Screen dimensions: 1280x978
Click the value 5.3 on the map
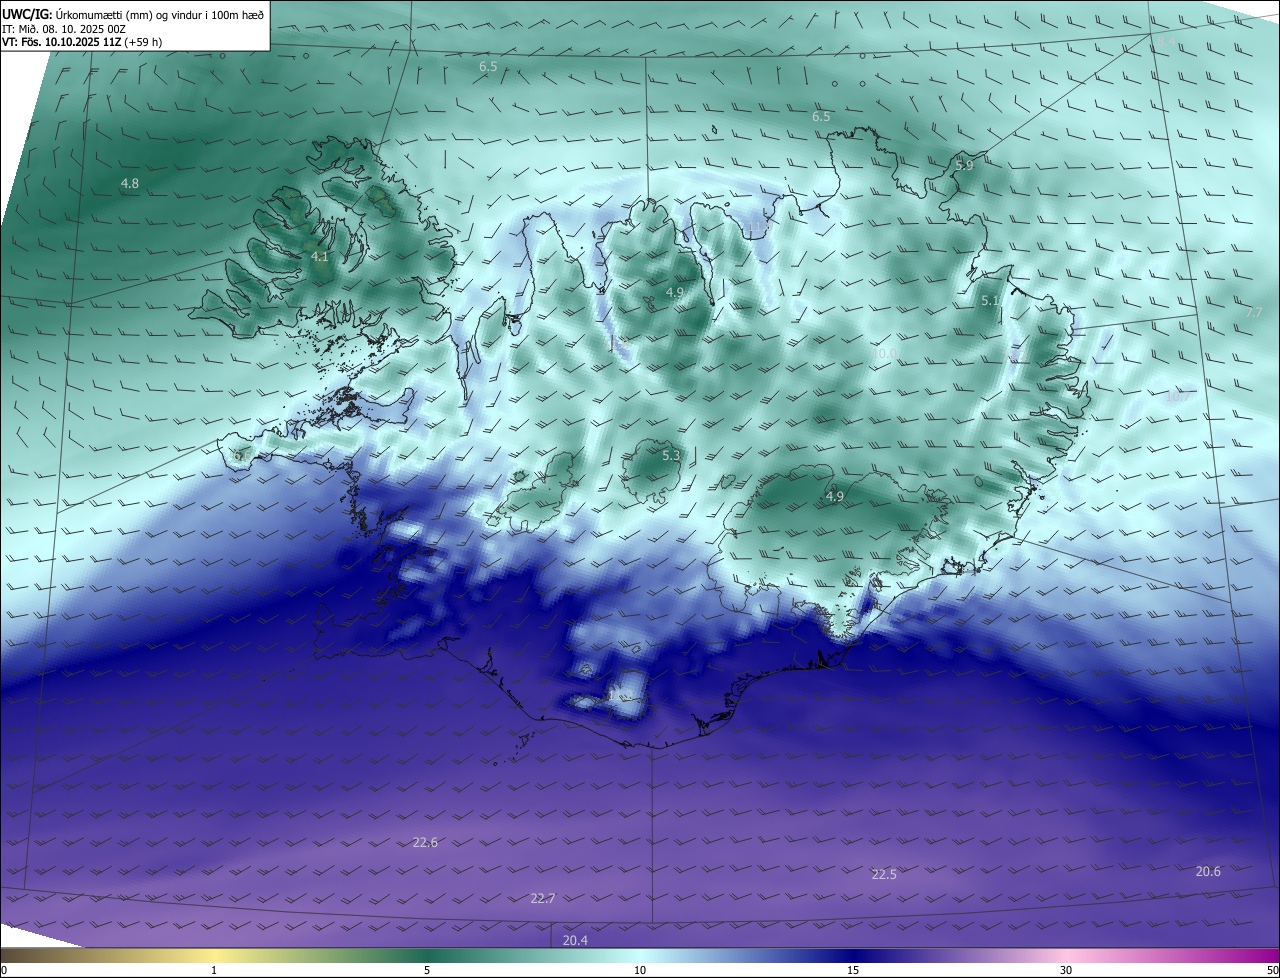[671, 456]
